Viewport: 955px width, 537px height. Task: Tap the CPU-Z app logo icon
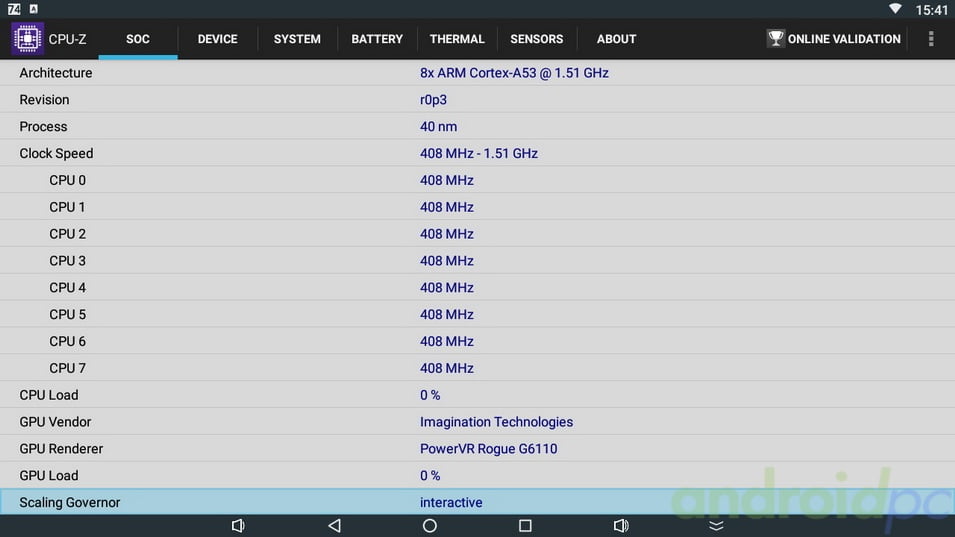(27, 39)
